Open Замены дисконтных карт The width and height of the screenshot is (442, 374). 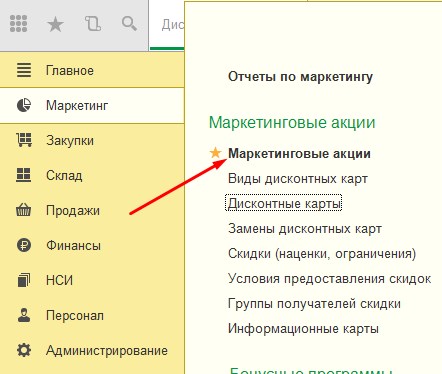tap(305, 229)
